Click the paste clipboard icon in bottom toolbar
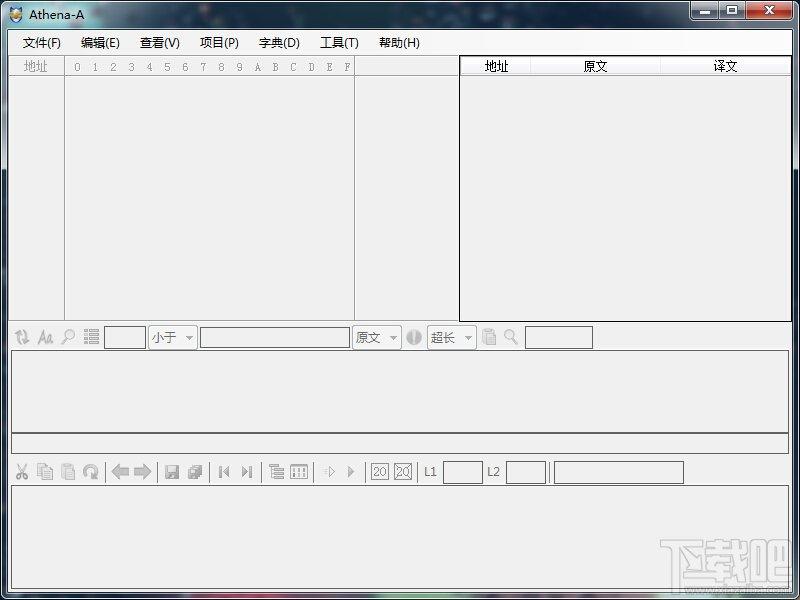Screen dimensions: 800x600 [x=68, y=472]
